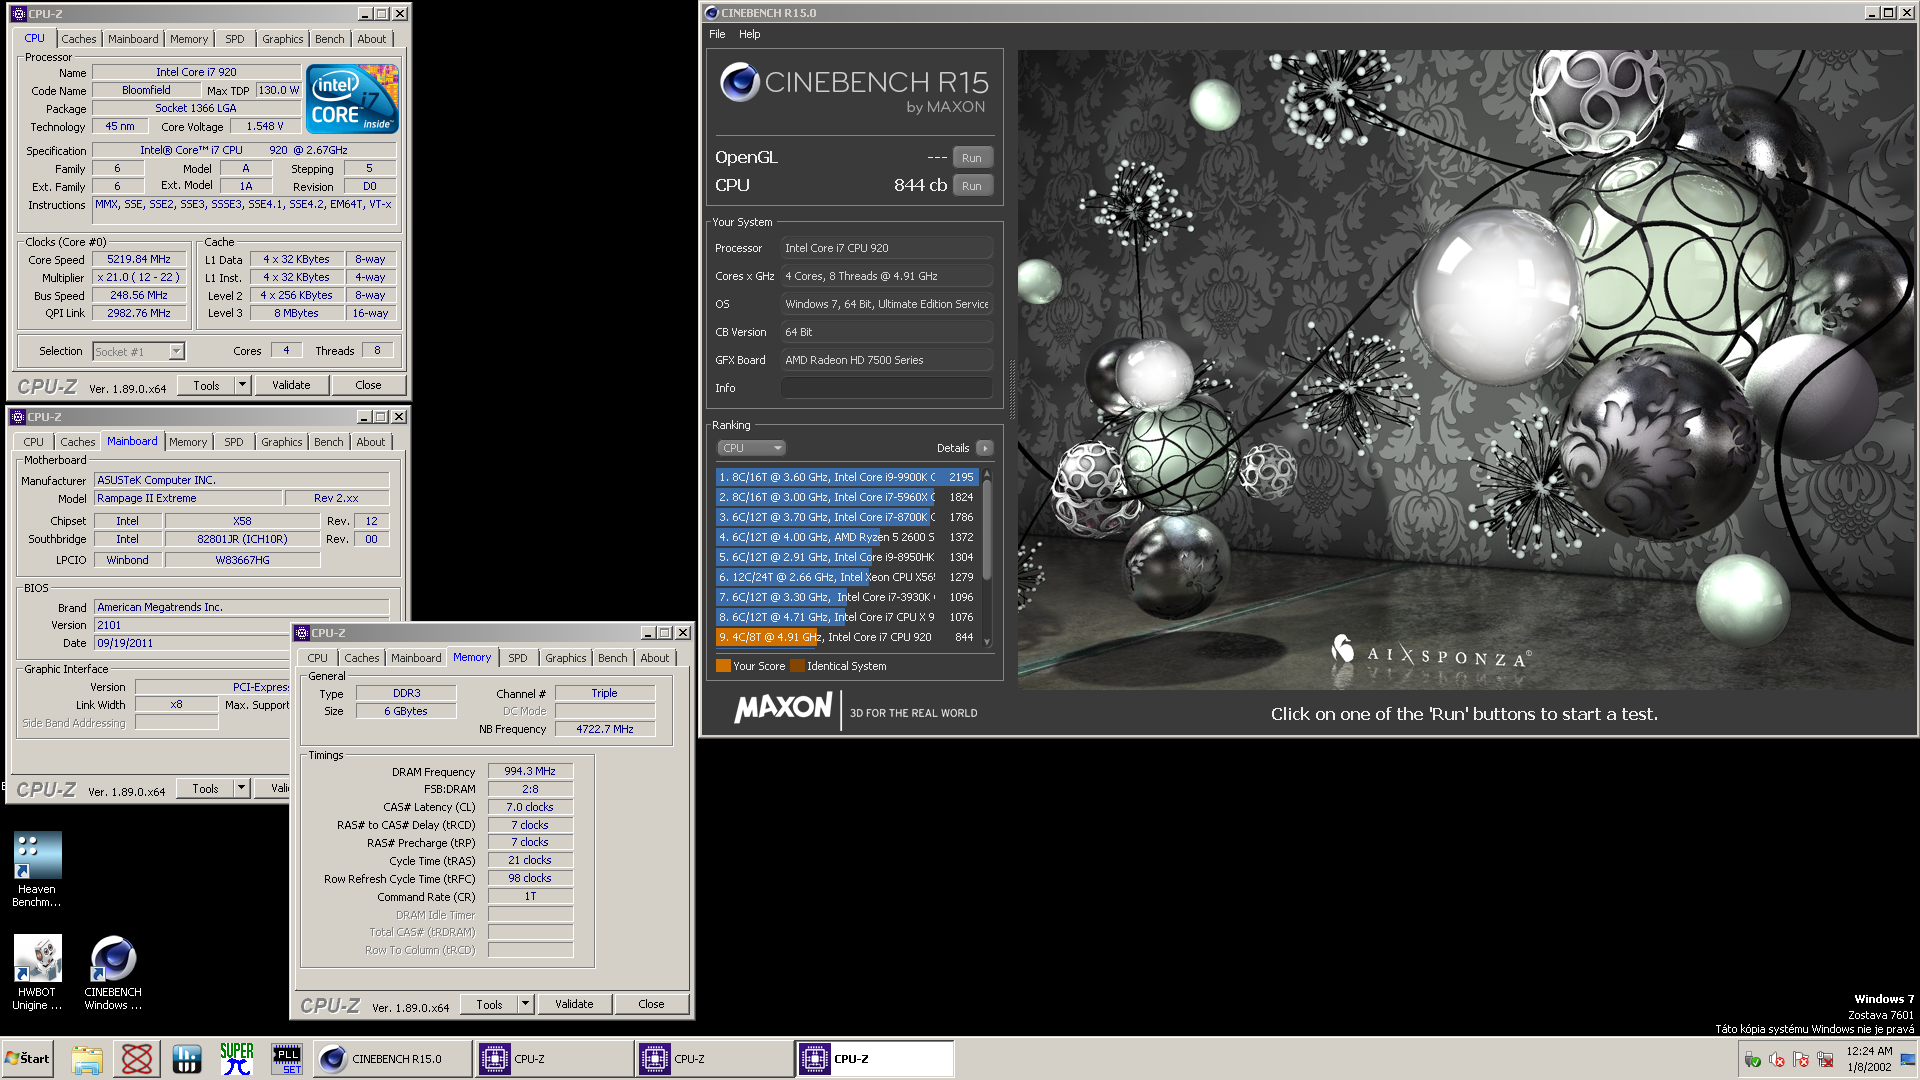Expand the CPU ranking type dropdown
Viewport: 1920px width, 1080px height.
[751, 448]
